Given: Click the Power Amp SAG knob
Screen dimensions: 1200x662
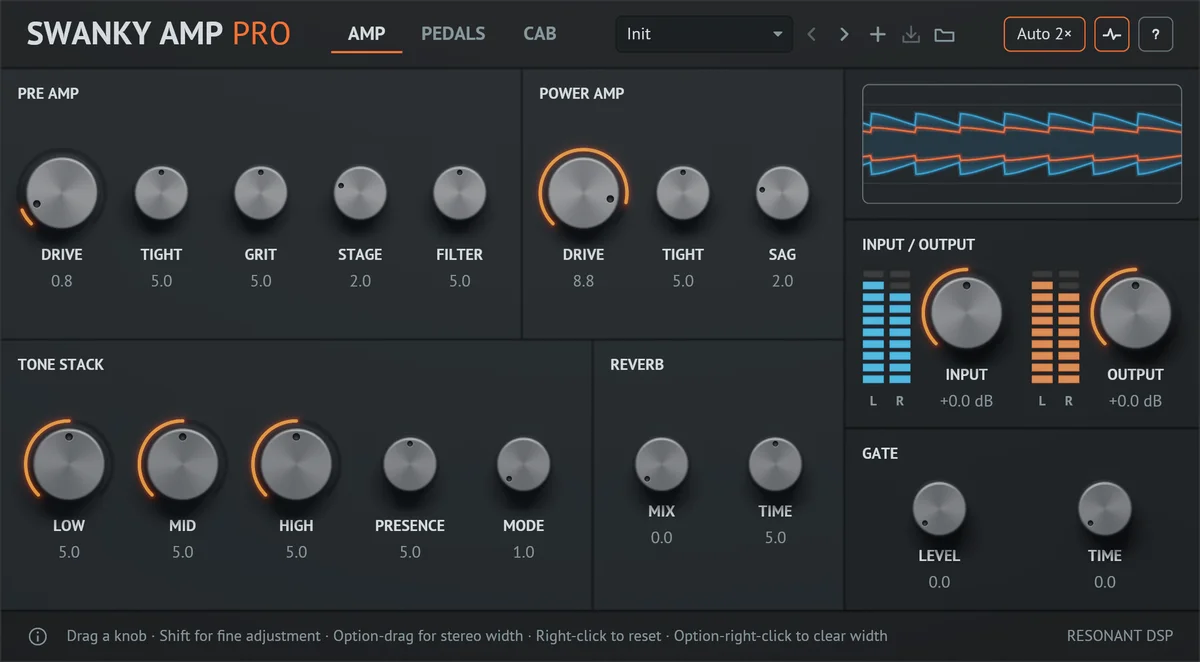Looking at the screenshot, I should click(x=782, y=193).
